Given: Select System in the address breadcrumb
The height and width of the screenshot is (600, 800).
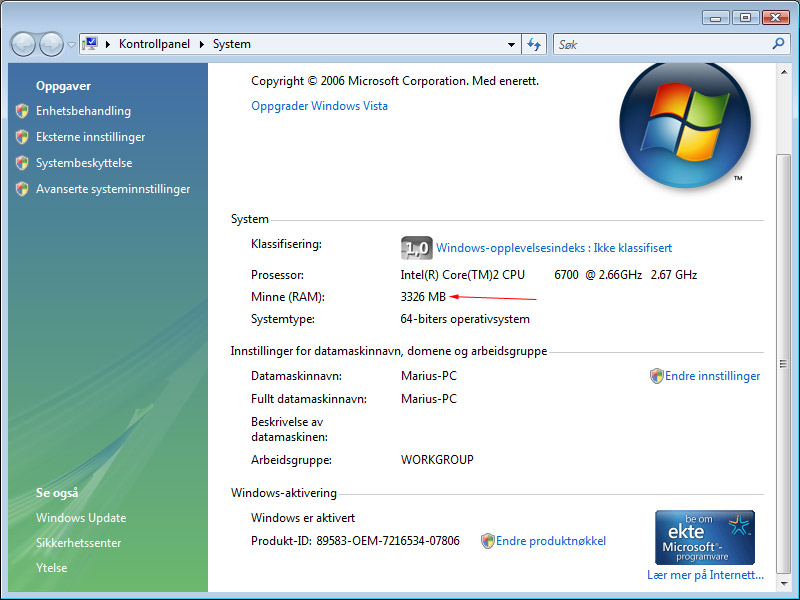Looking at the screenshot, I should 232,44.
